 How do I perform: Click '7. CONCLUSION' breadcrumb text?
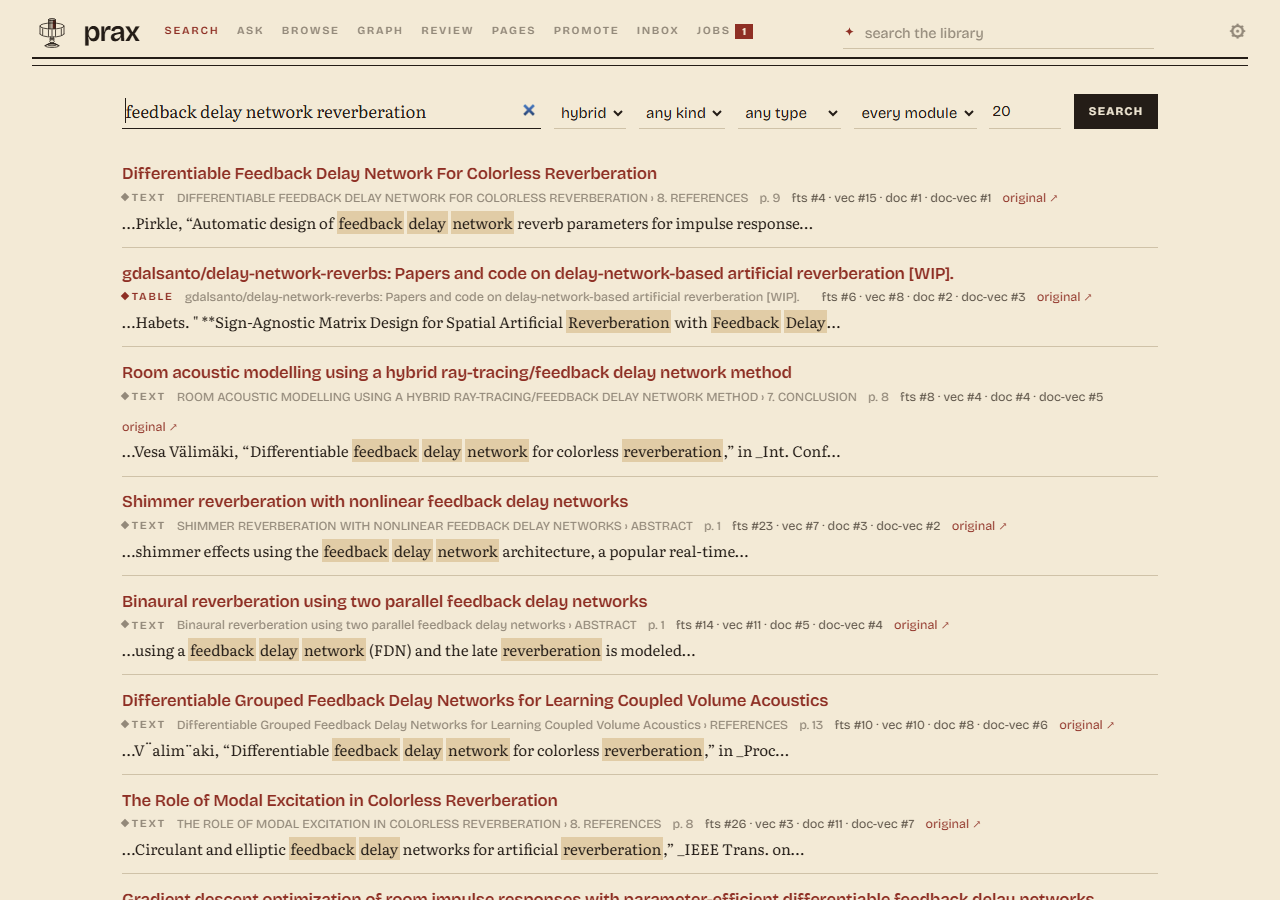coord(812,397)
